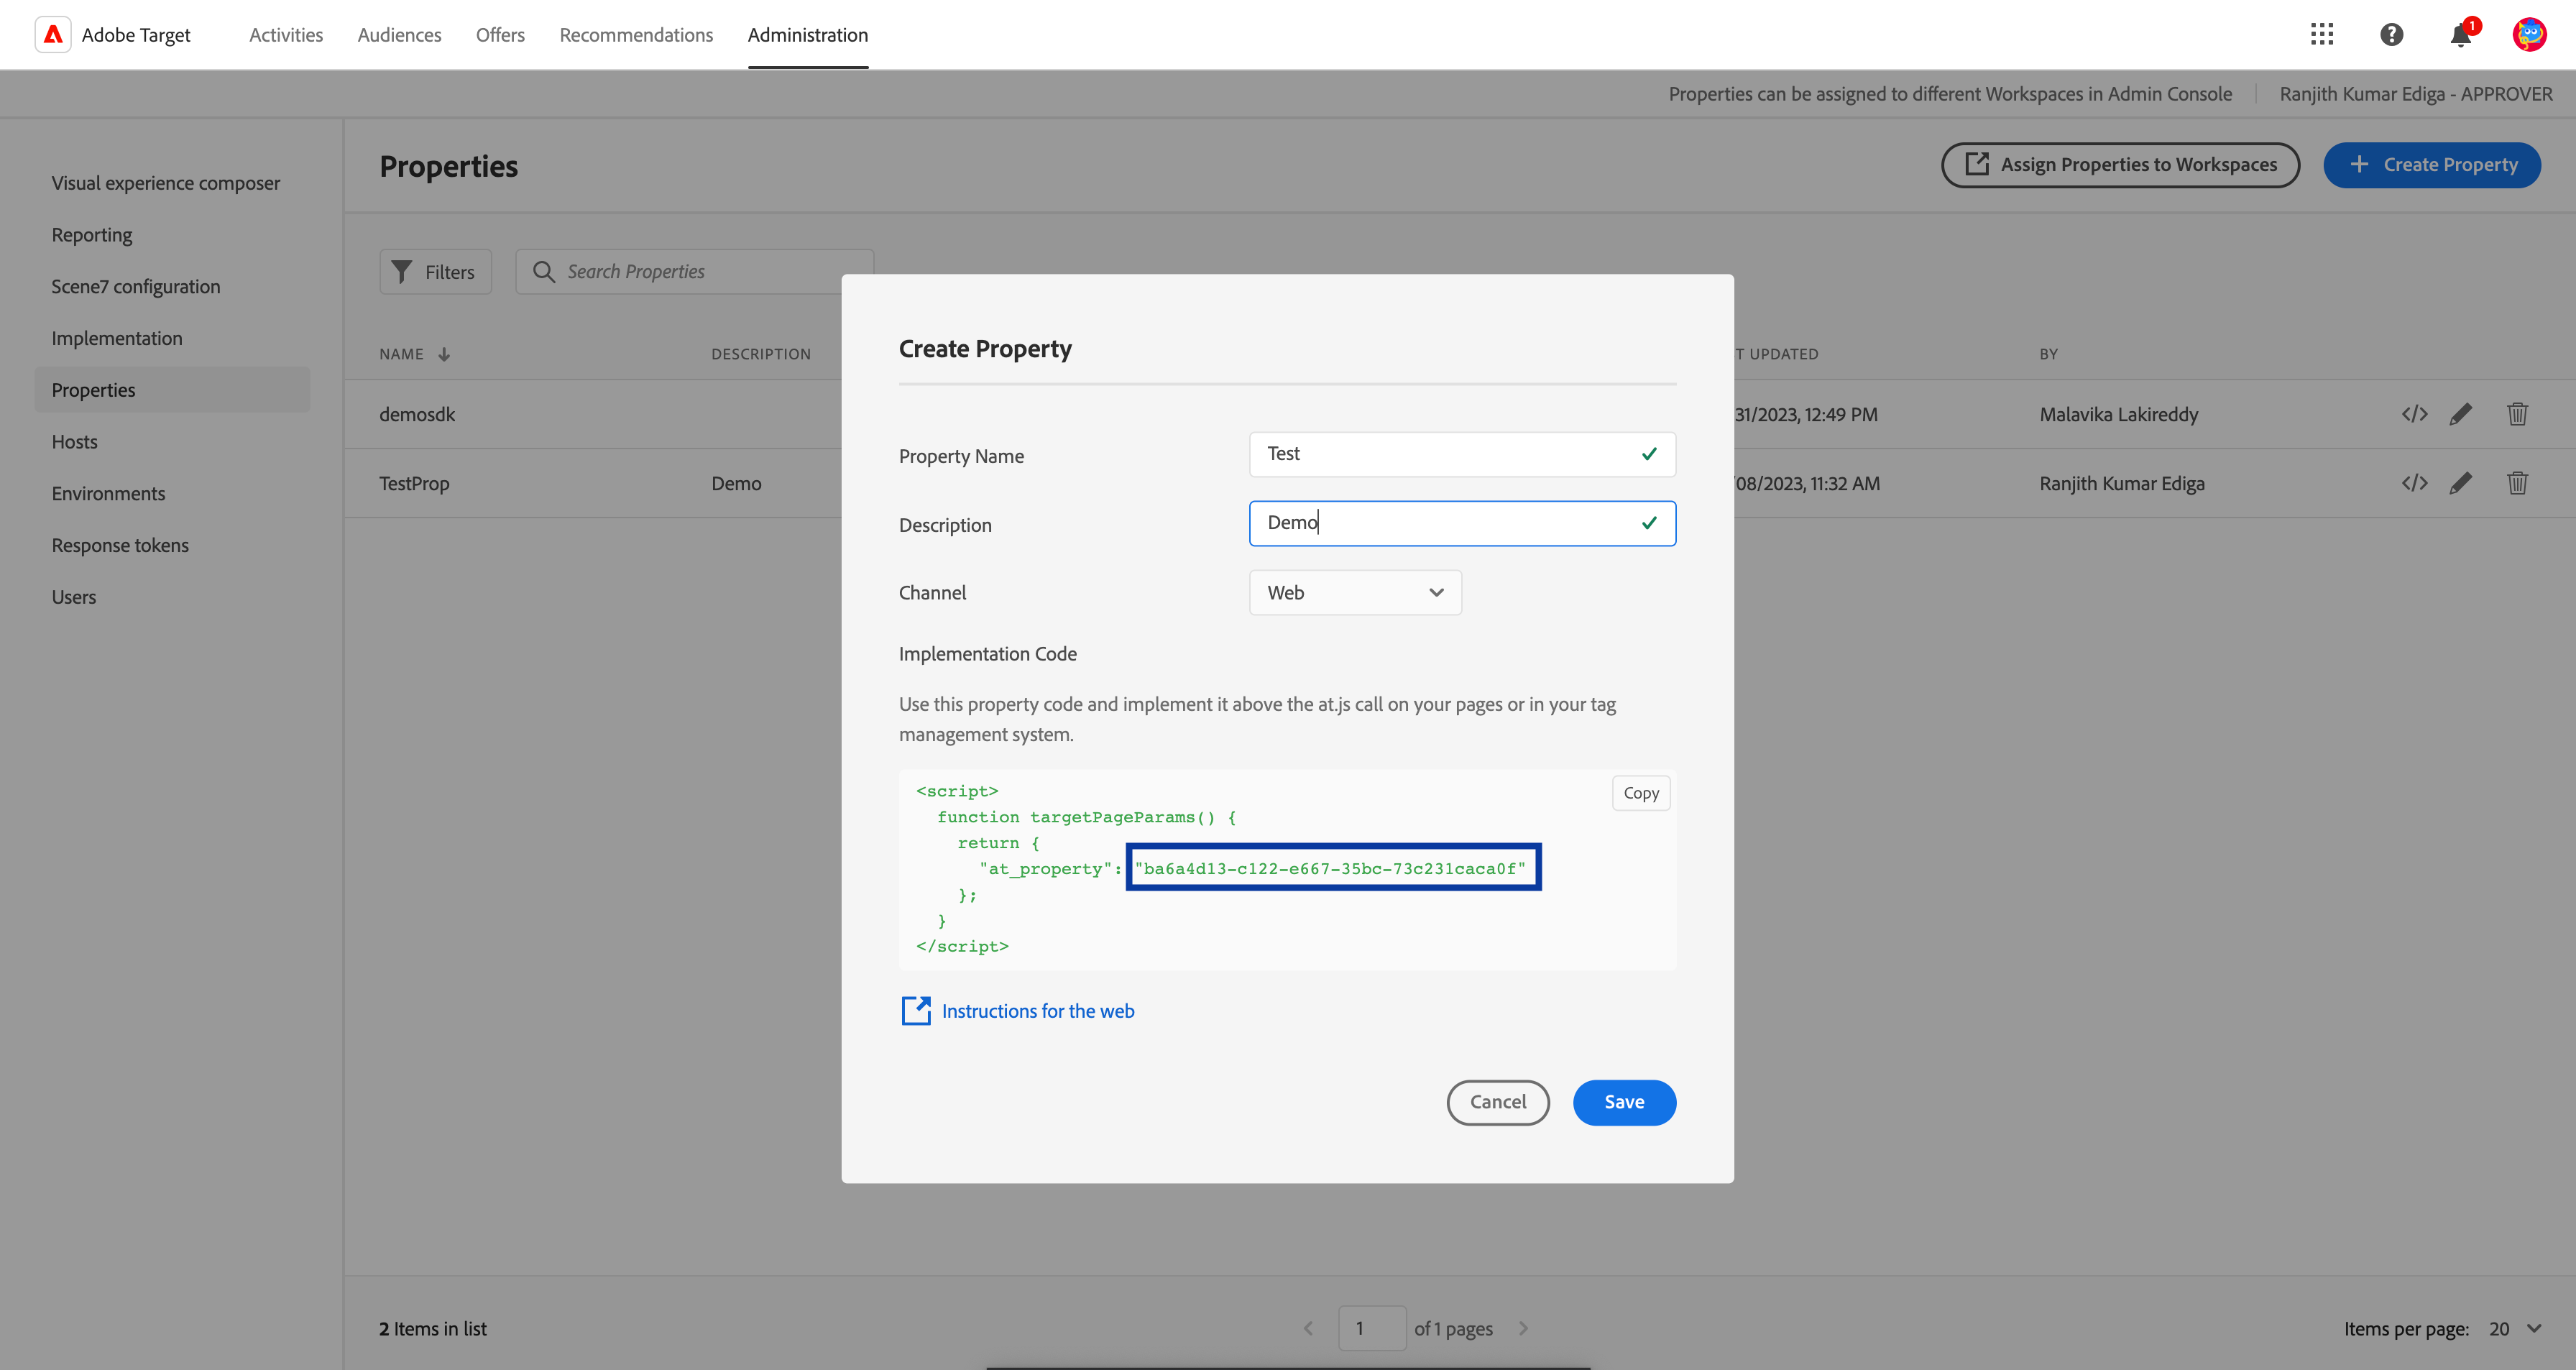The height and width of the screenshot is (1370, 2576).
Task: Sort by the NAME column arrow
Action: [x=444, y=354]
